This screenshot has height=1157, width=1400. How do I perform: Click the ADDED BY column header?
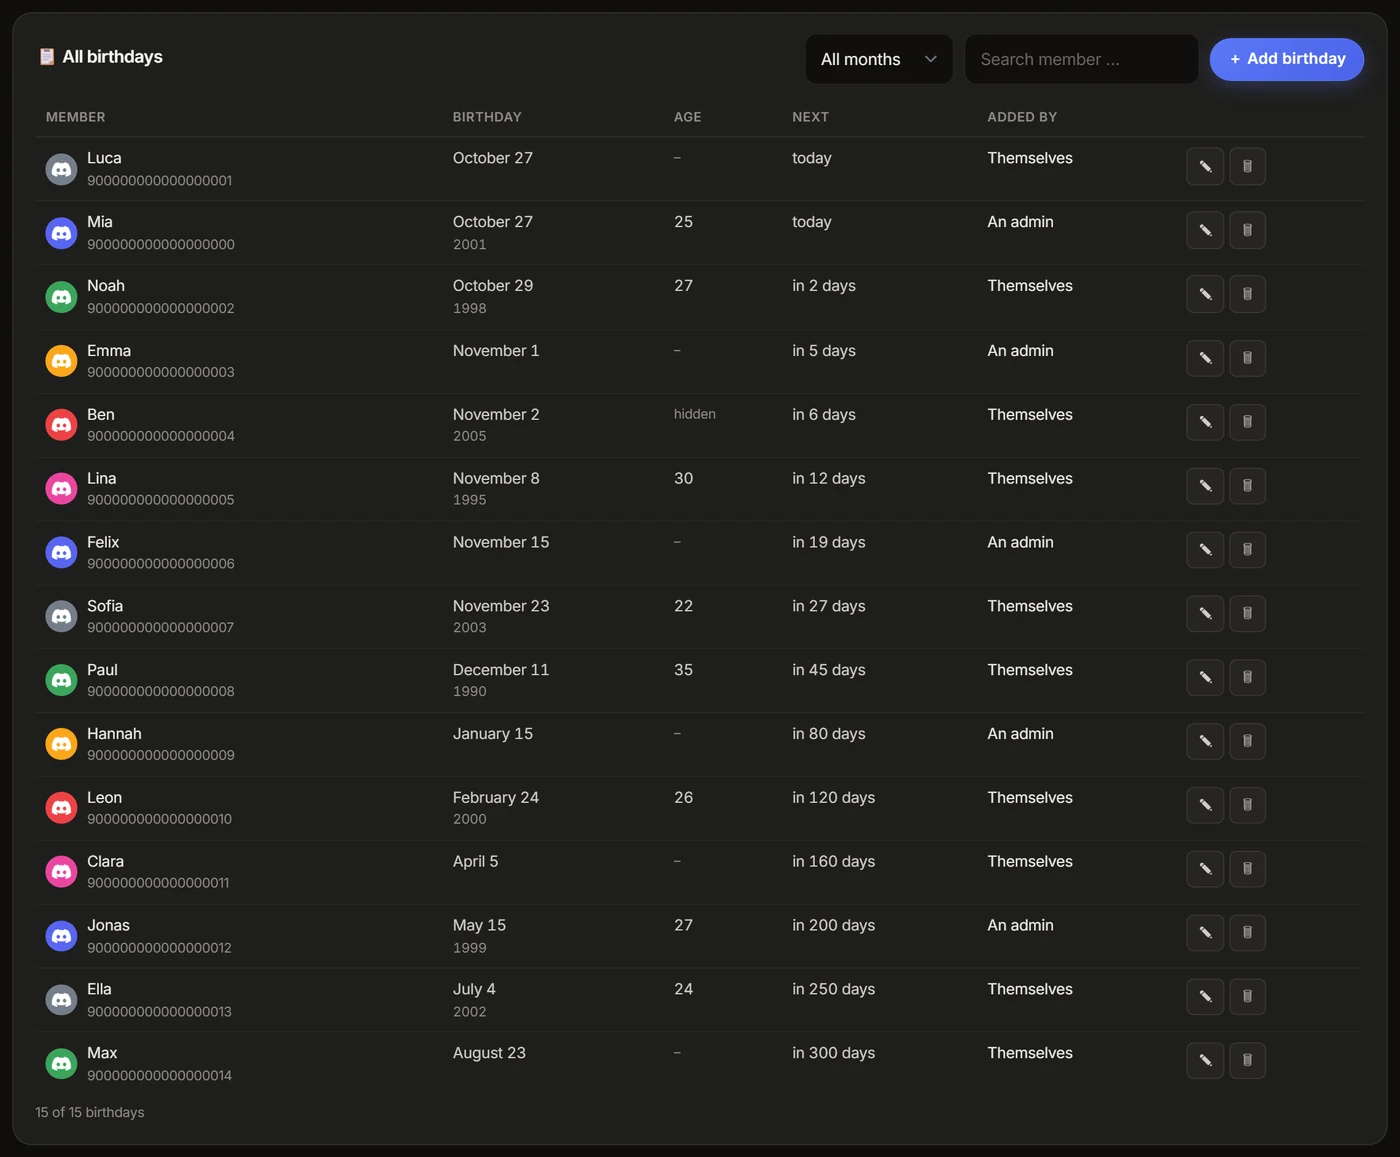pos(1022,117)
